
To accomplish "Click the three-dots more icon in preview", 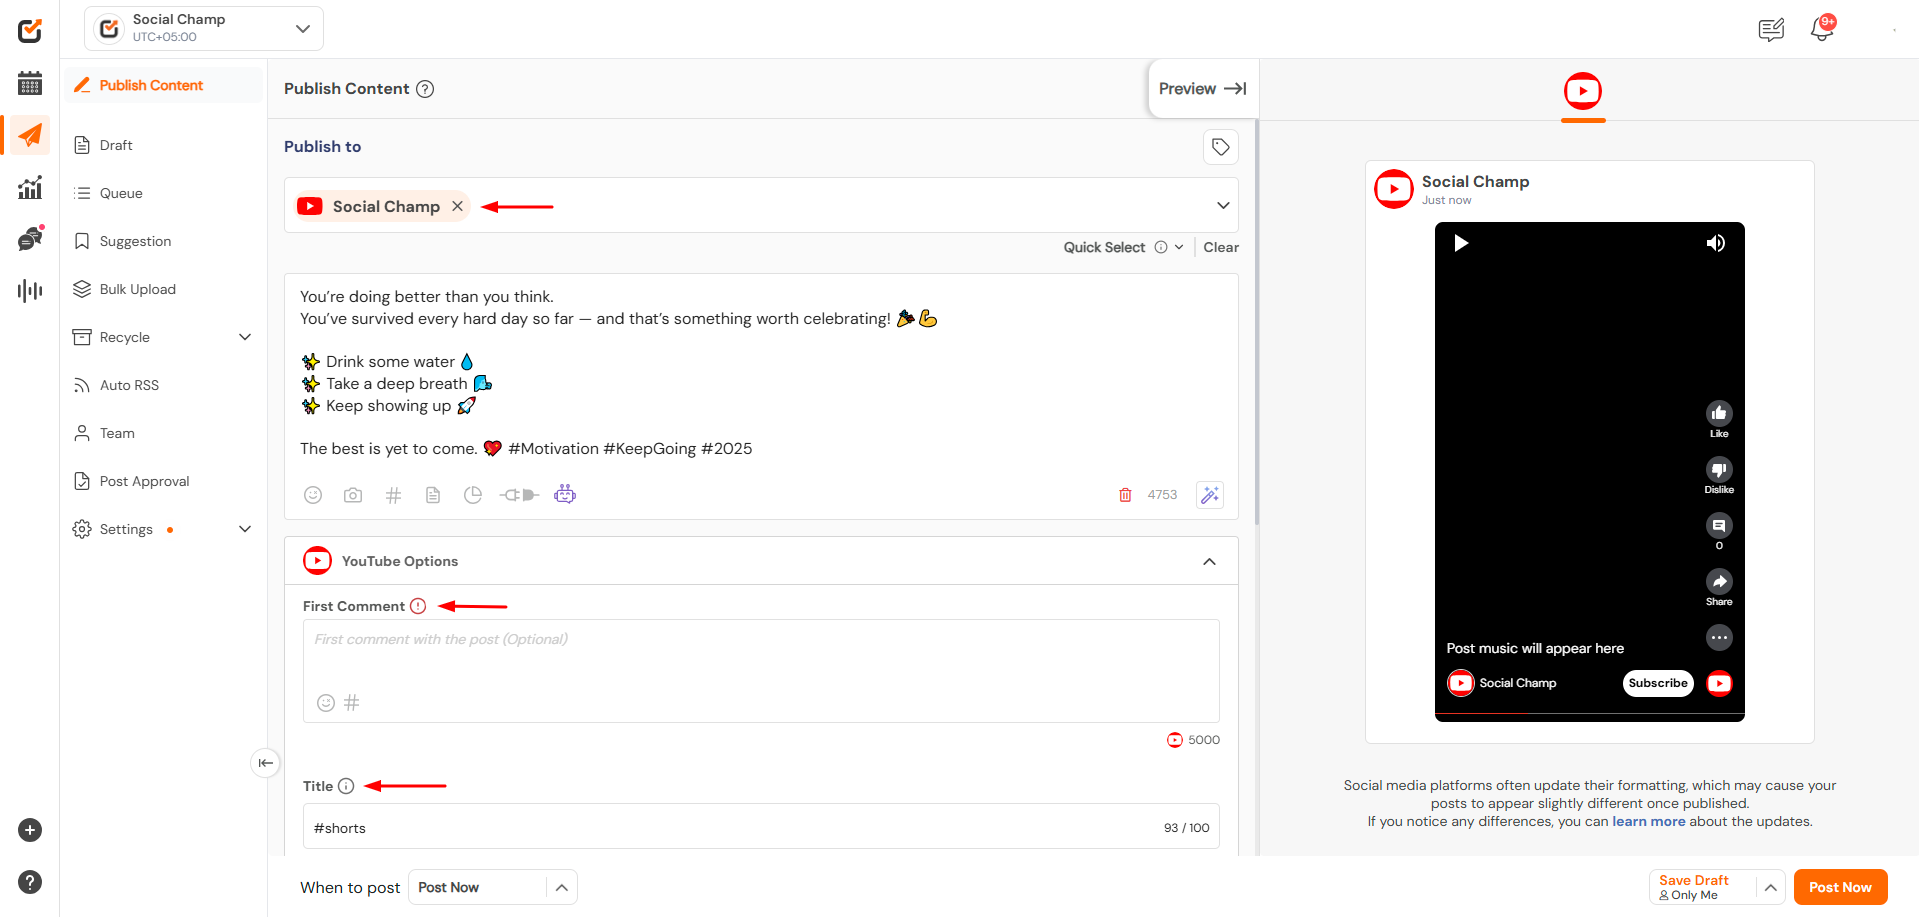I will pos(1719,637).
